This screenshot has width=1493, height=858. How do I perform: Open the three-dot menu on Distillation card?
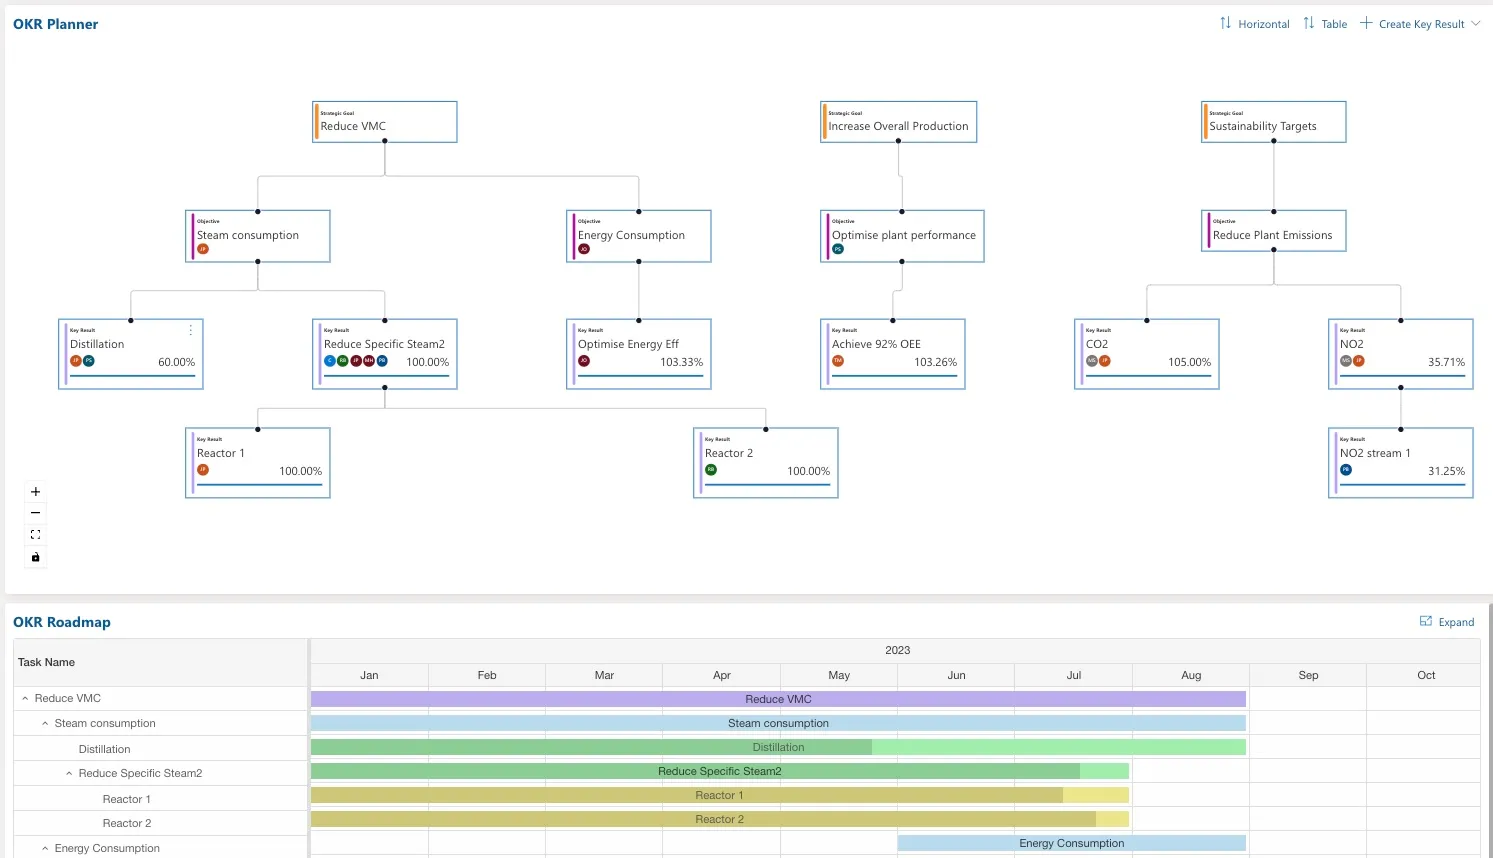click(191, 330)
